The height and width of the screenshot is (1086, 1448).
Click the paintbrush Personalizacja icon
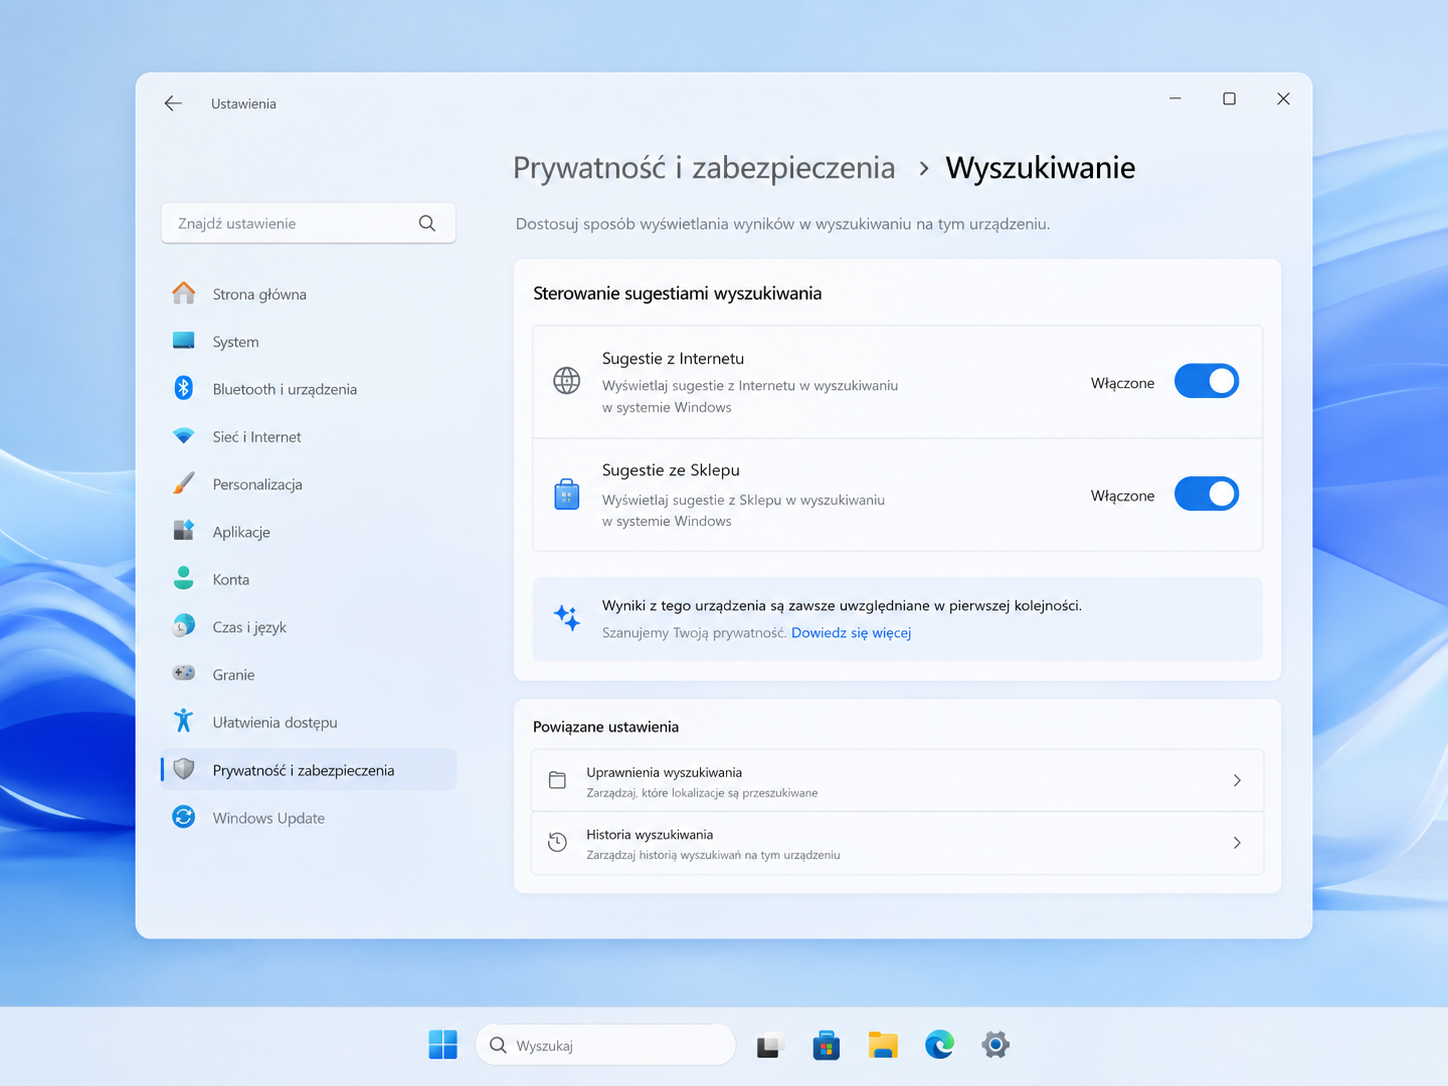(184, 483)
